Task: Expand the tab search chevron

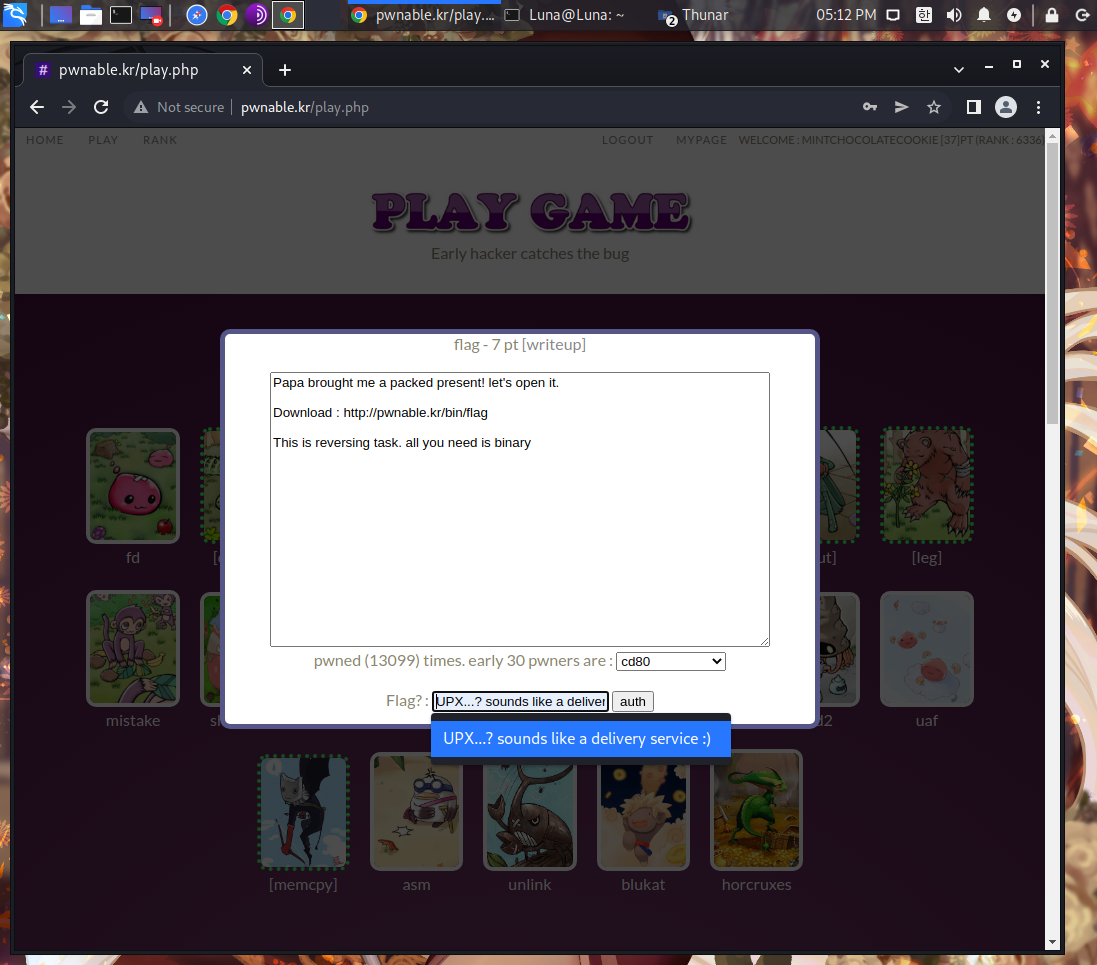Action: click(x=958, y=69)
